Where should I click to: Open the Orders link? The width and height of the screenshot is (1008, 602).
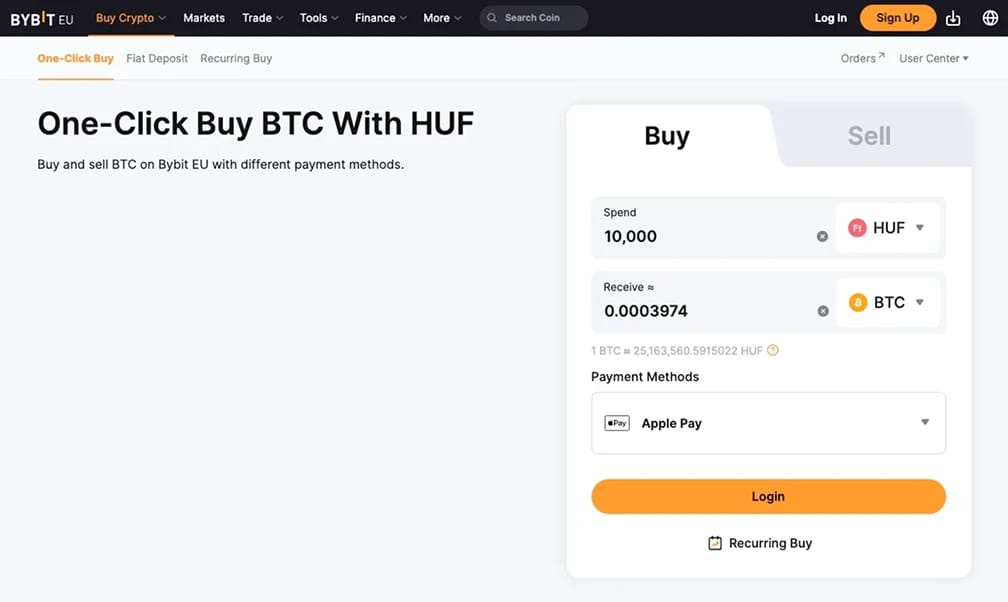(862, 59)
